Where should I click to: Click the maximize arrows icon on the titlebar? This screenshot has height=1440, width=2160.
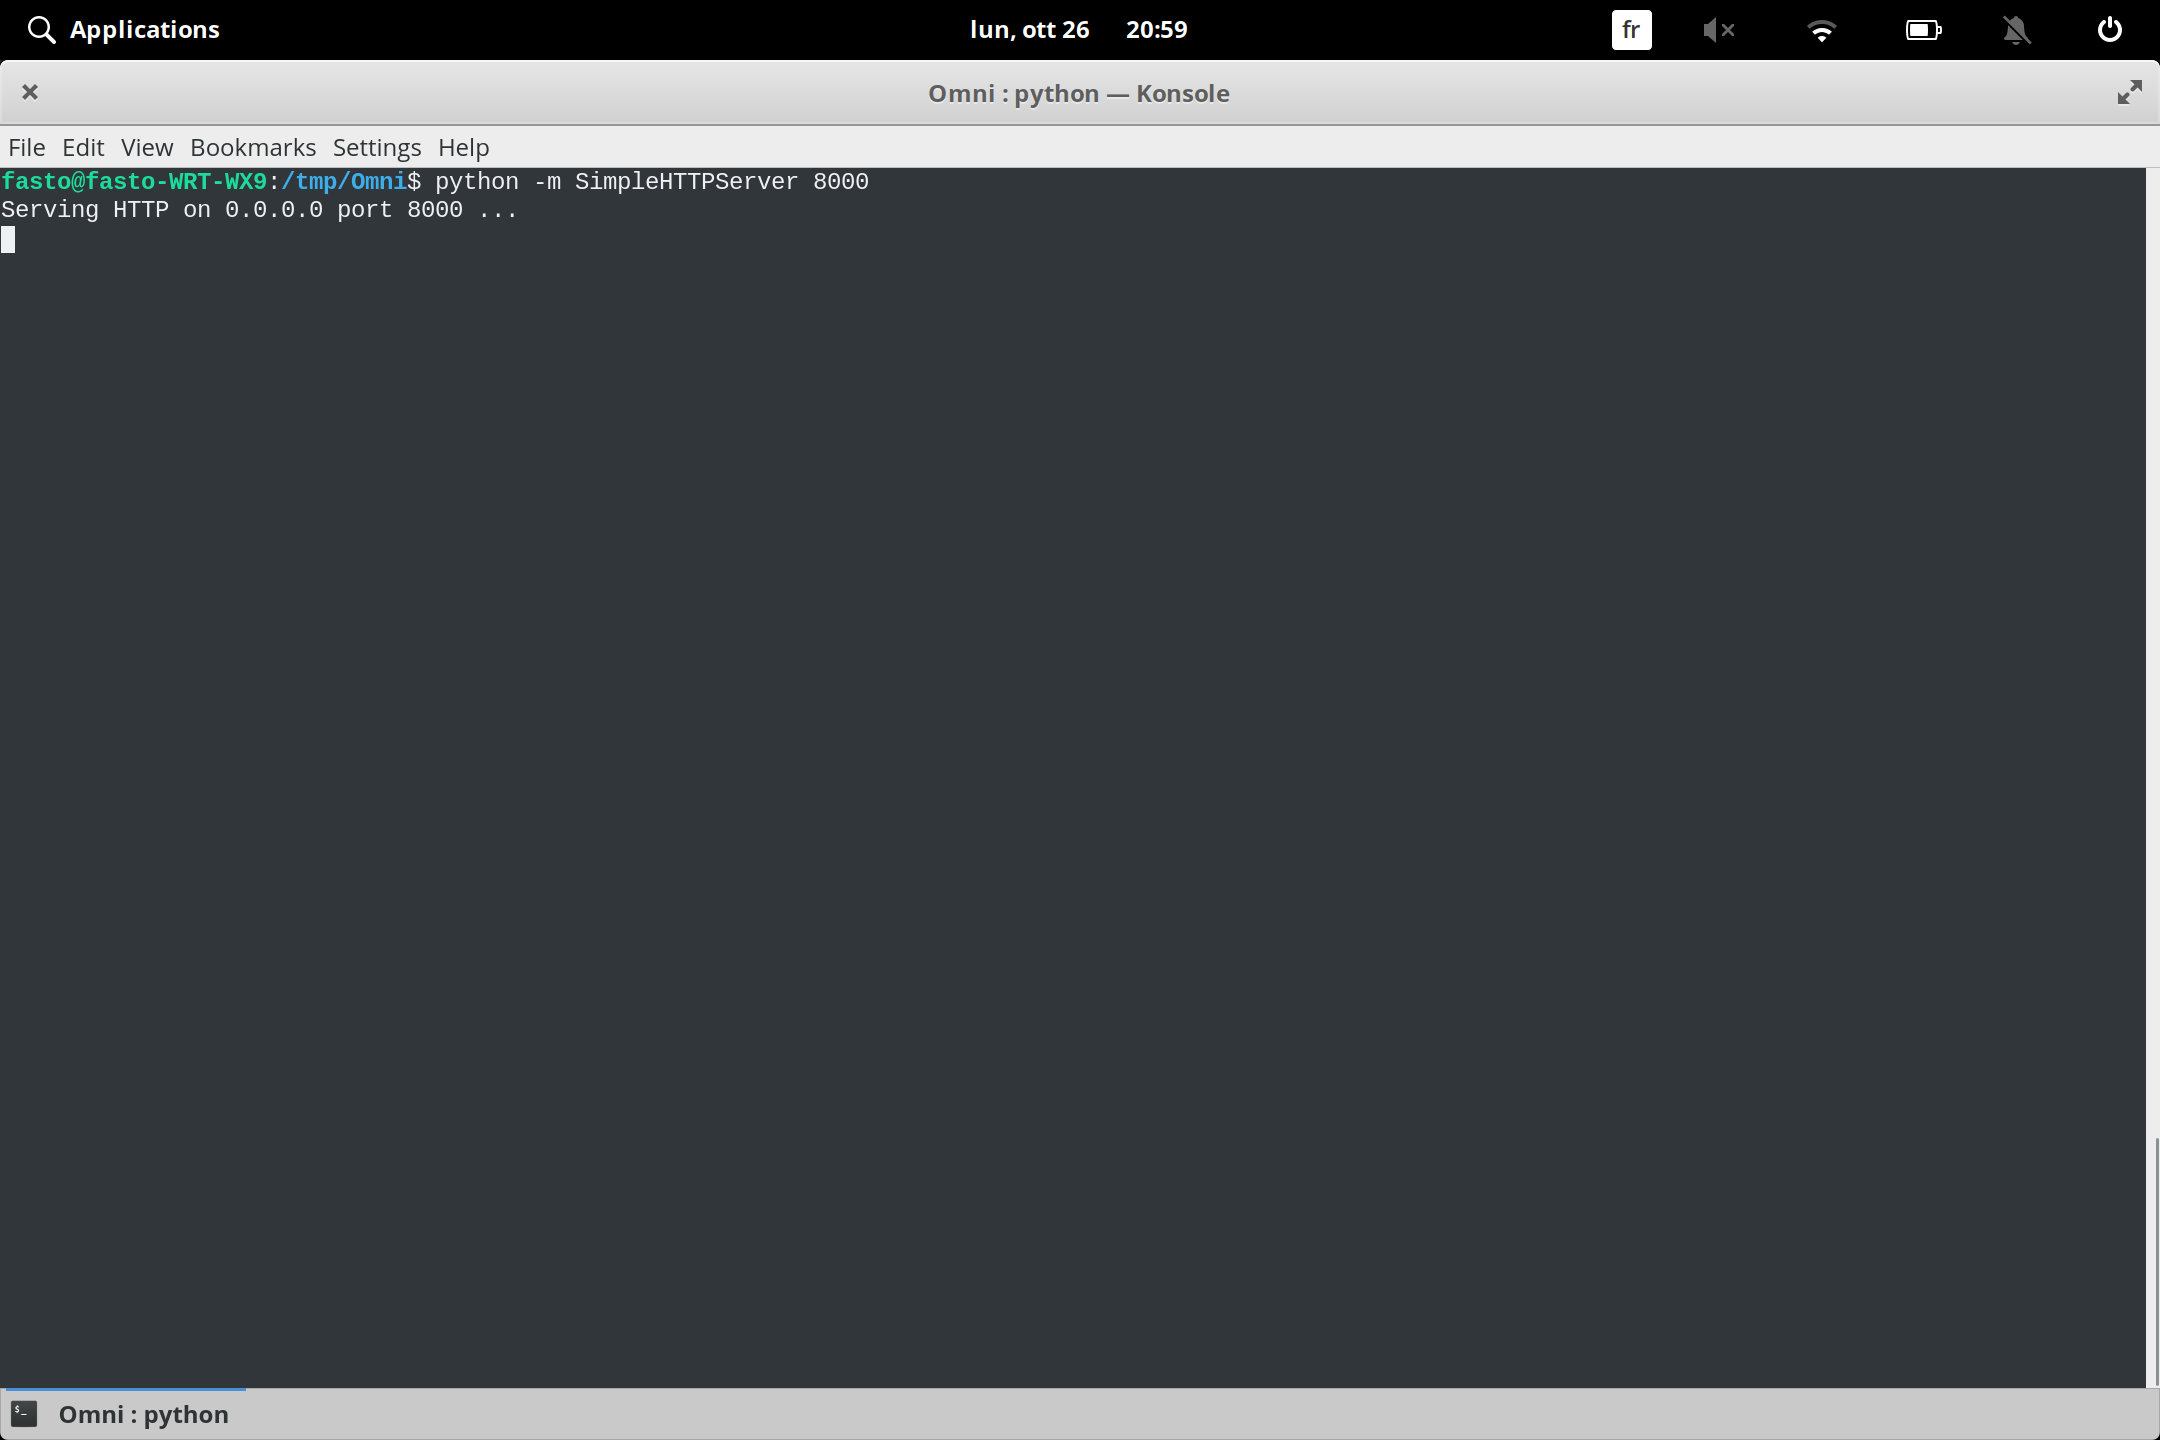click(x=2130, y=92)
